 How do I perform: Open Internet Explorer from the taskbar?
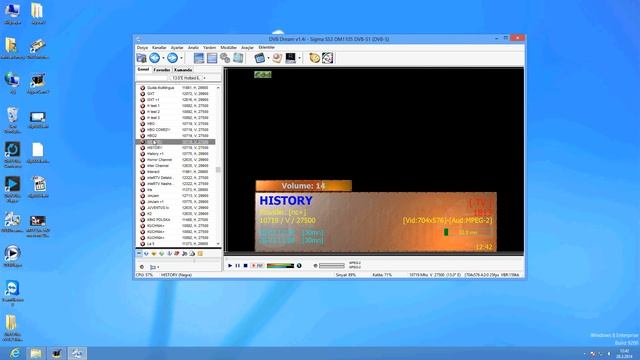[x=15, y=353]
